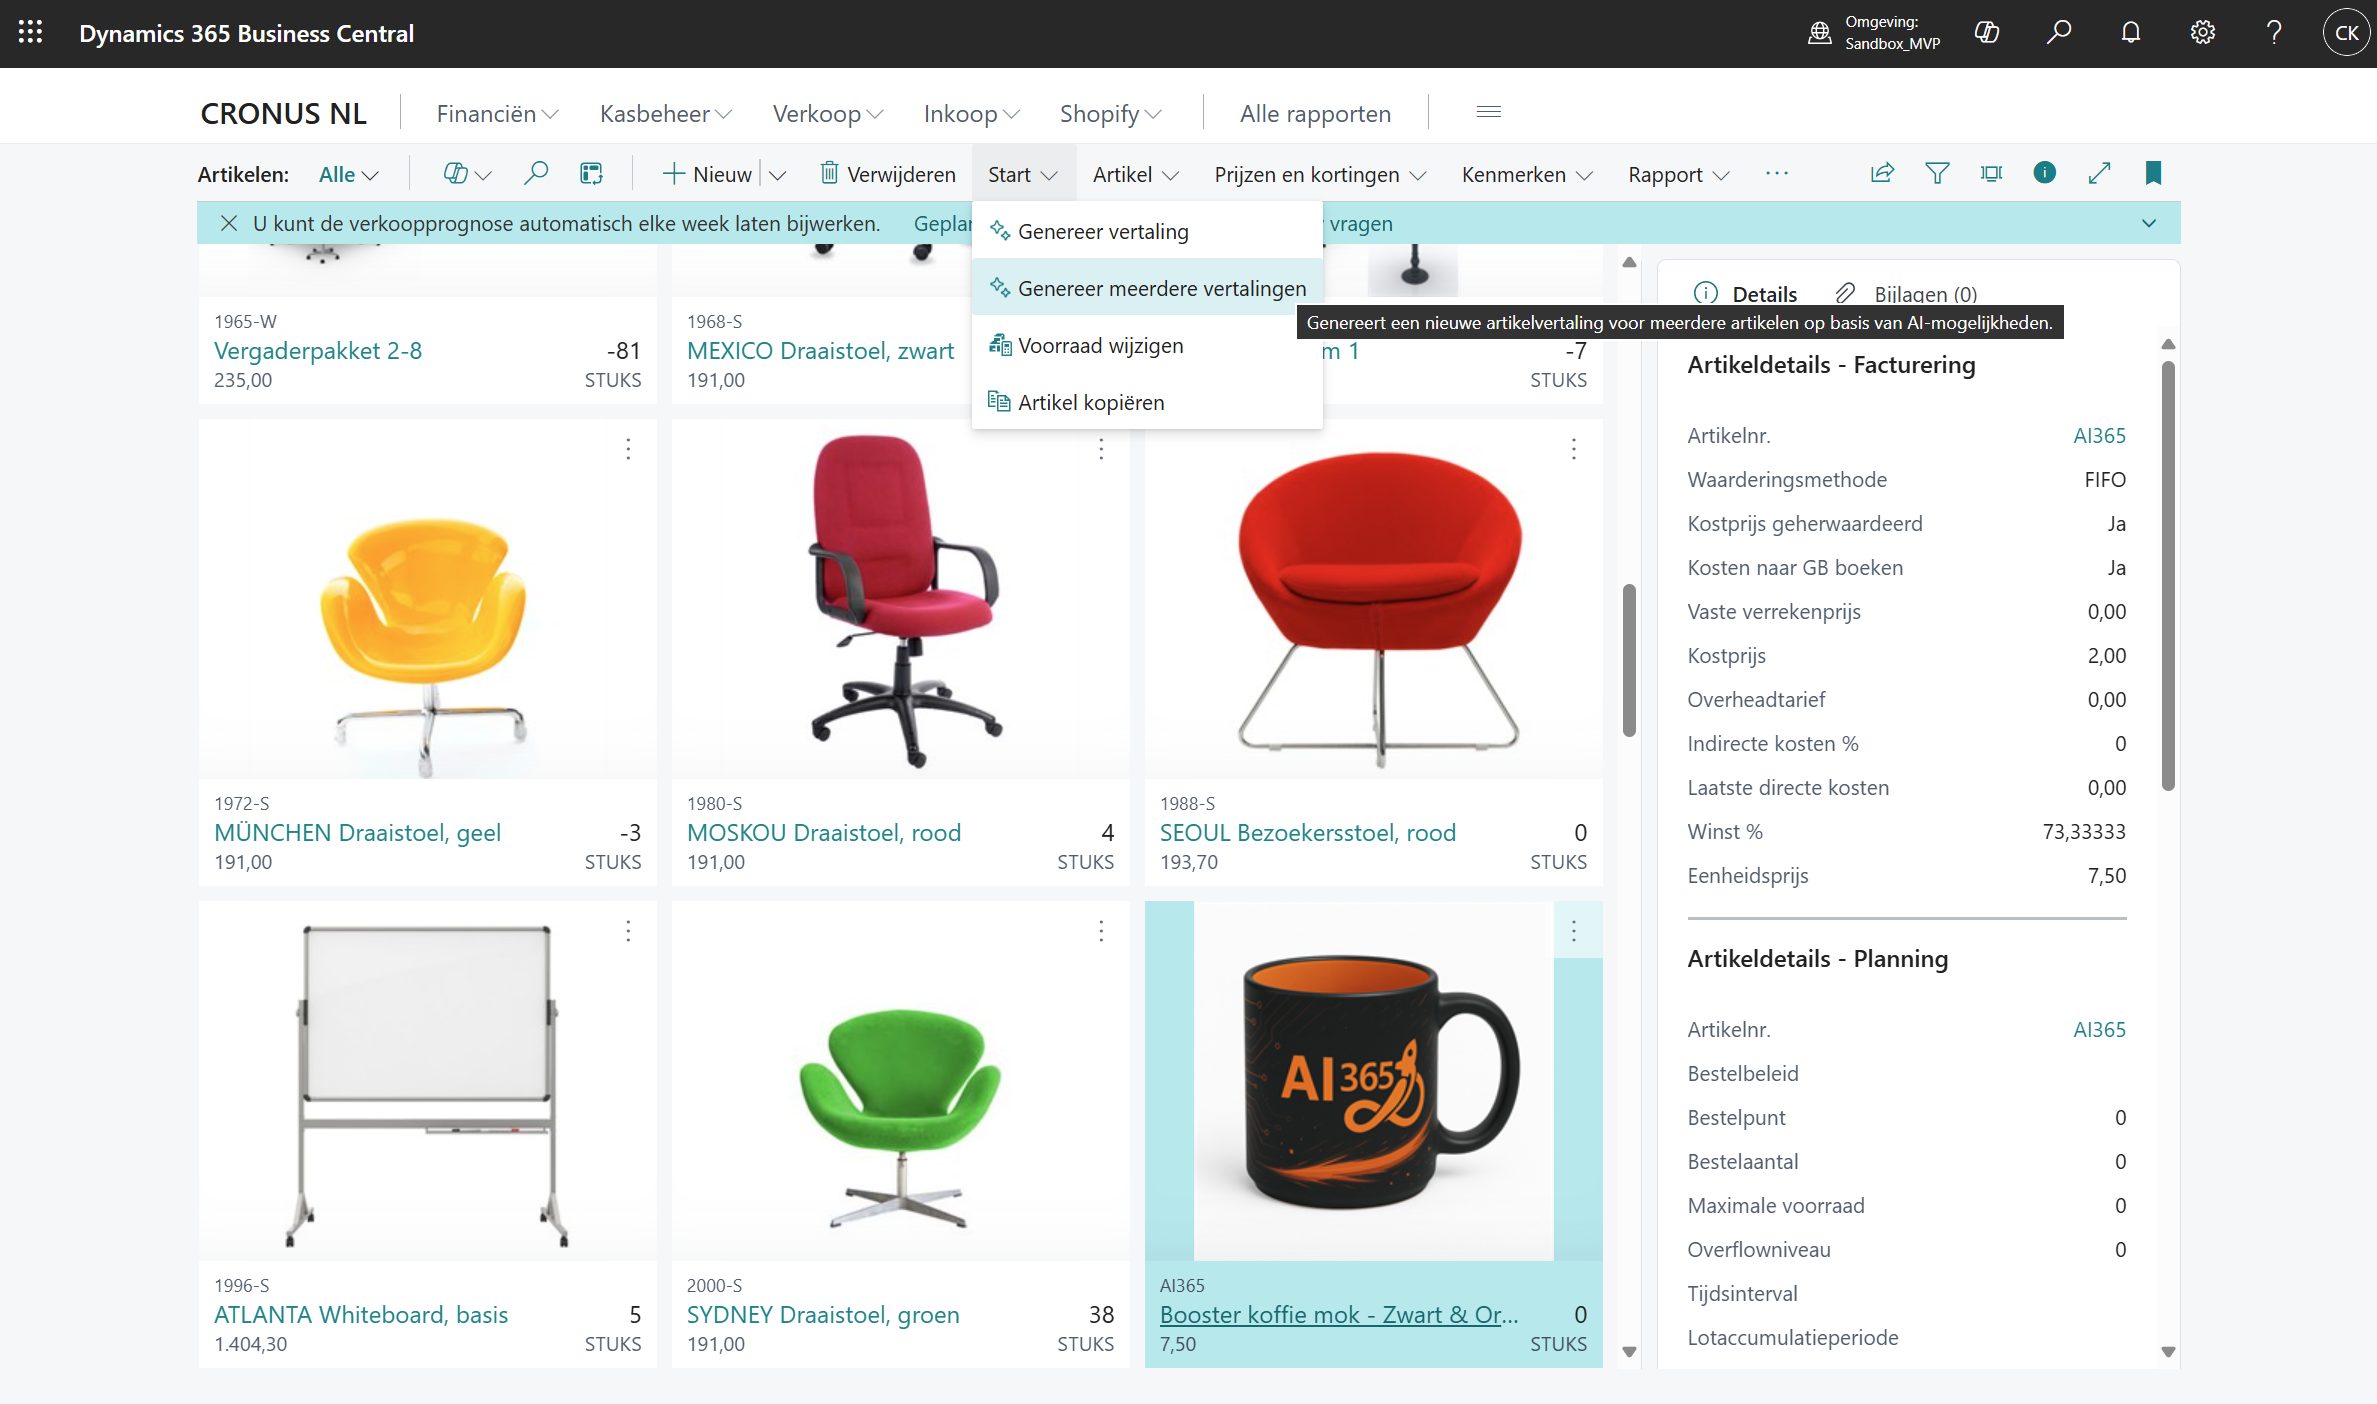2377x1404 pixels.
Task: Toggle full-screen expand arrow icon
Action: [x=2099, y=174]
